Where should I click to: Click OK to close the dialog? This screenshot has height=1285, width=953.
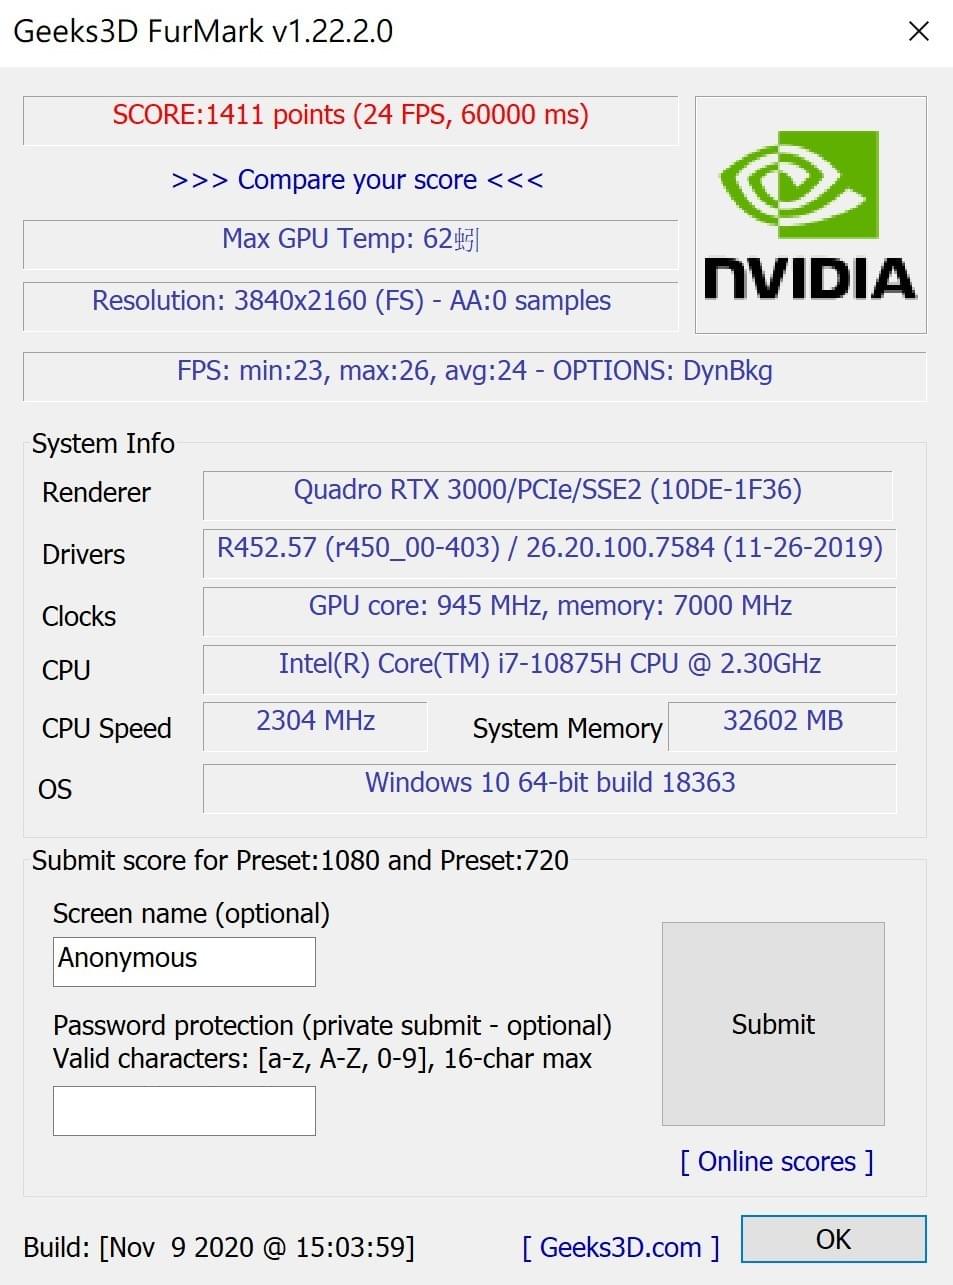pyautogui.click(x=833, y=1240)
